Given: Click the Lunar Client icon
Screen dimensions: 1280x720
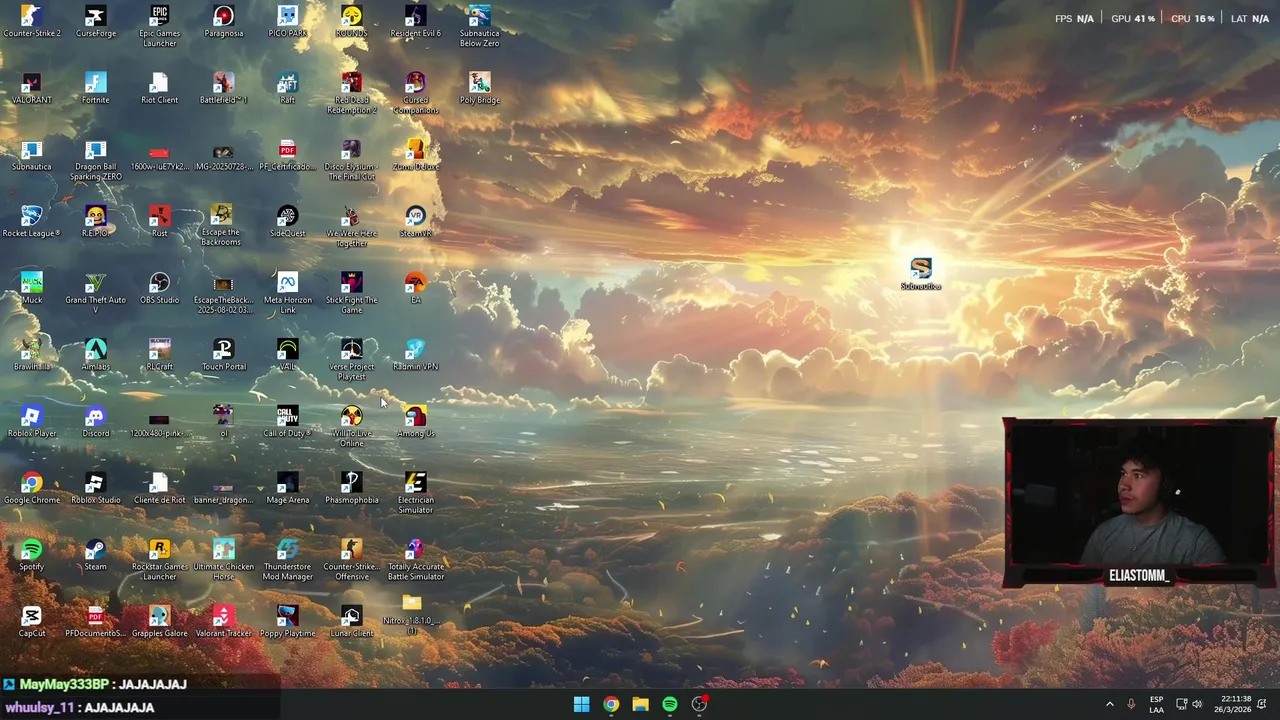Looking at the screenshot, I should (351, 622).
